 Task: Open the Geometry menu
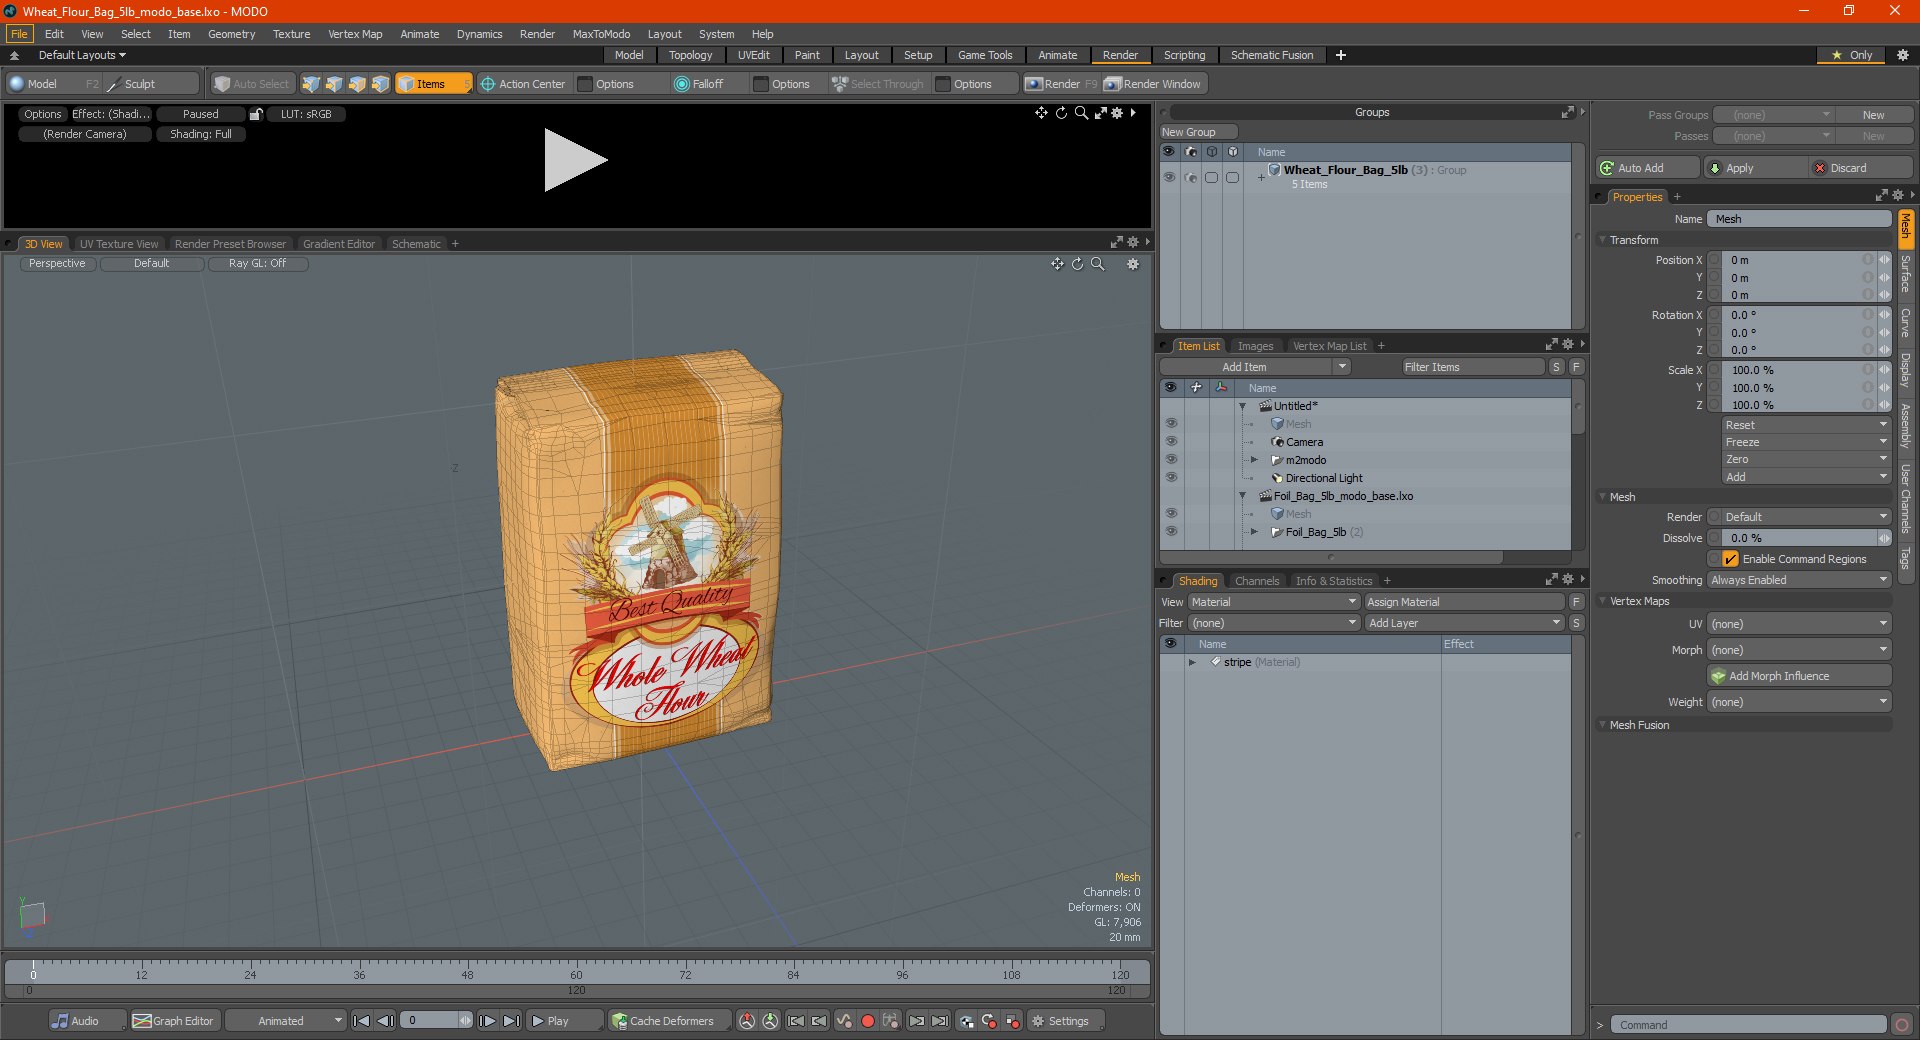231,34
